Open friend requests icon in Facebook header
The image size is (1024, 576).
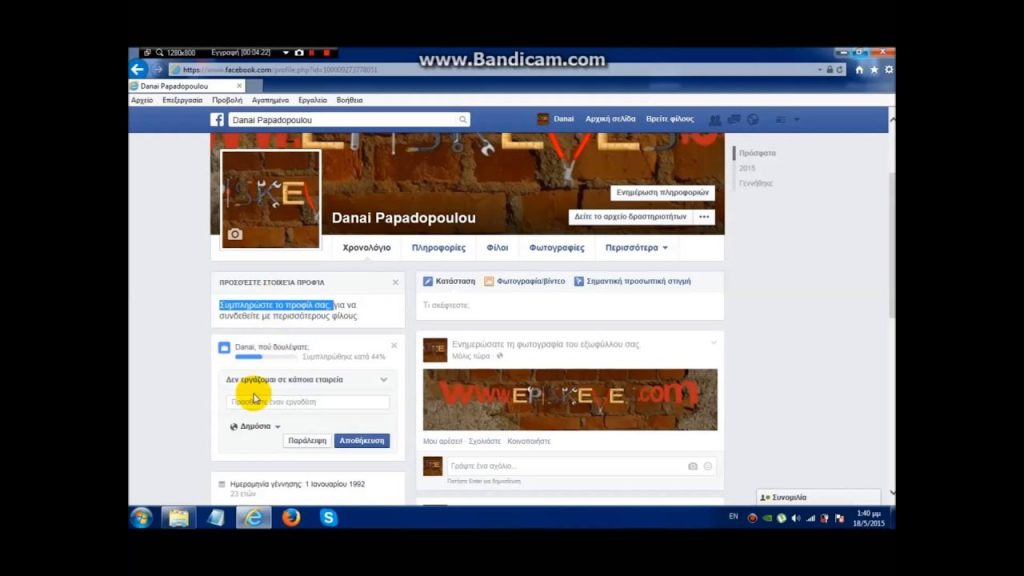[715, 120]
